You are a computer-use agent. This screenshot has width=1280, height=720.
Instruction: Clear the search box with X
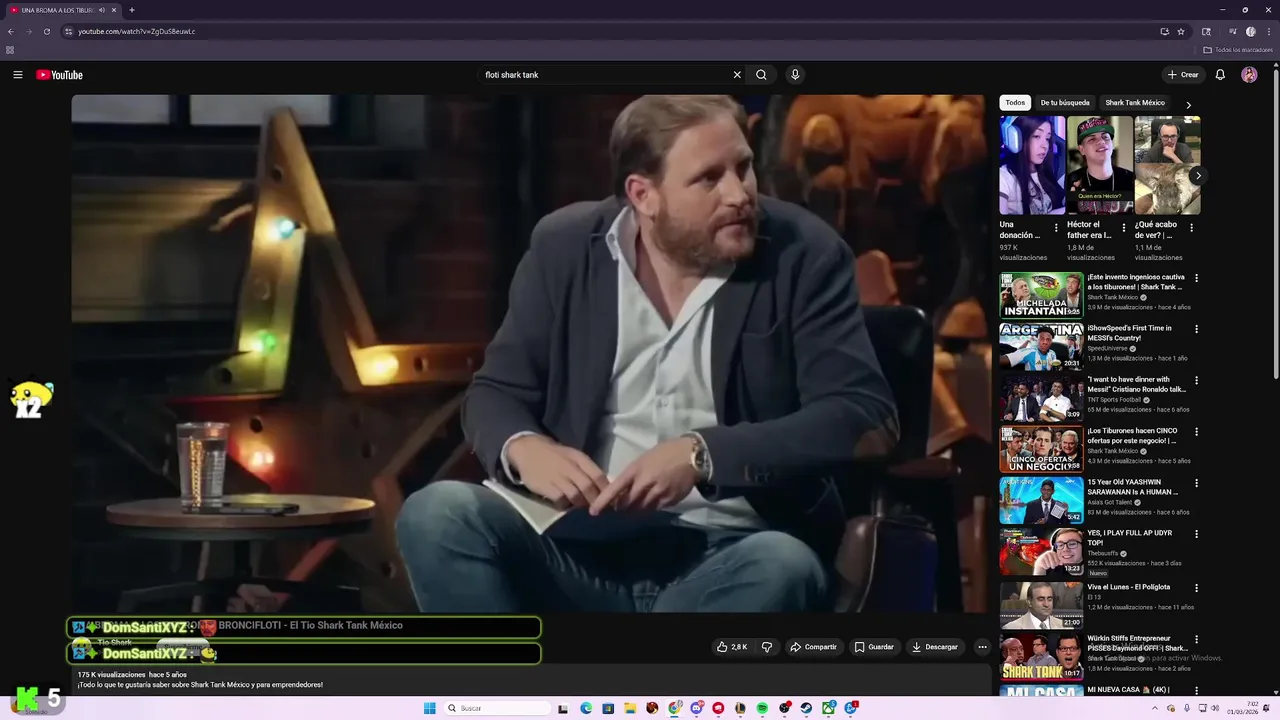(x=737, y=75)
